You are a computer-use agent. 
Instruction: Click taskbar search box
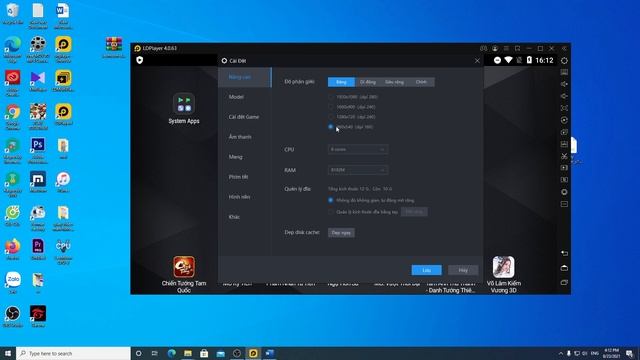(x=73, y=353)
